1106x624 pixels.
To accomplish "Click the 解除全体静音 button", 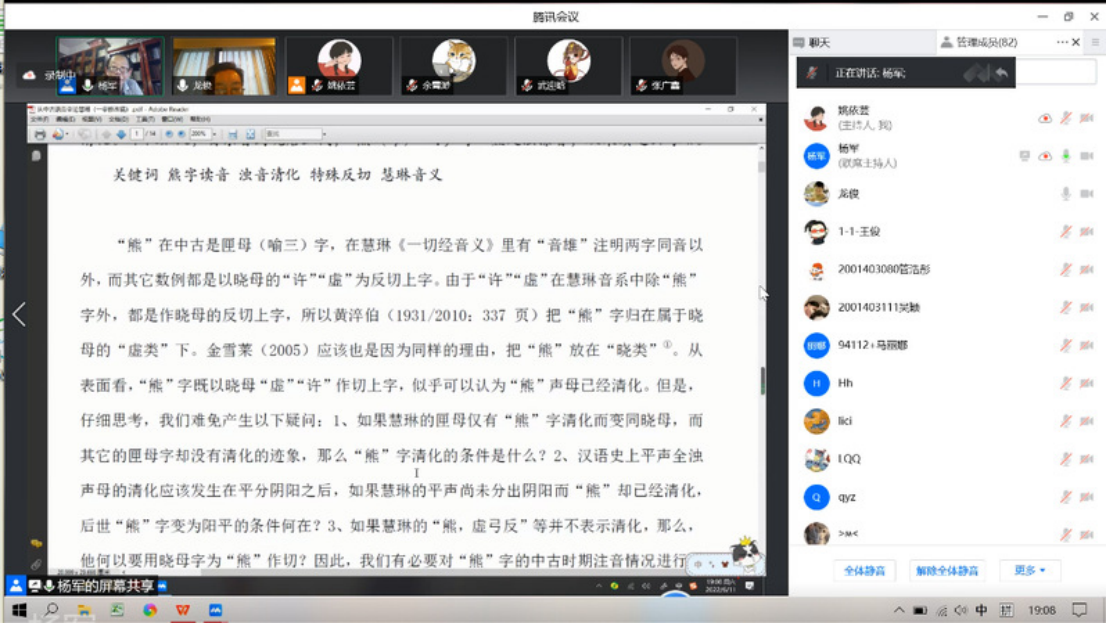I will coord(947,571).
